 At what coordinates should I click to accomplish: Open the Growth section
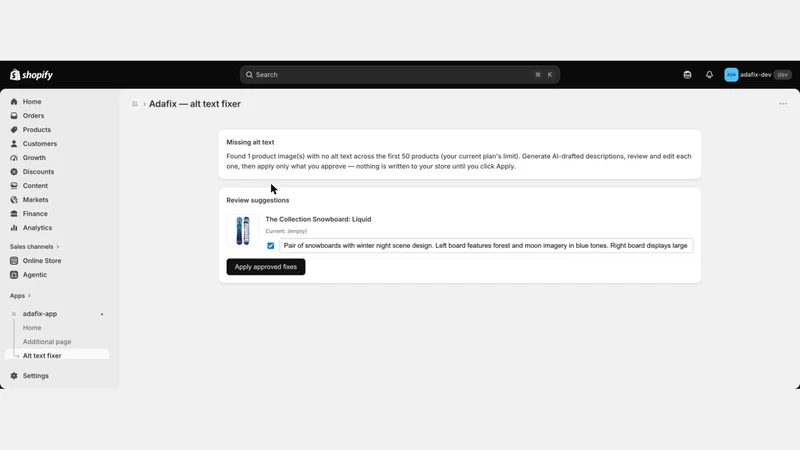coord(34,158)
